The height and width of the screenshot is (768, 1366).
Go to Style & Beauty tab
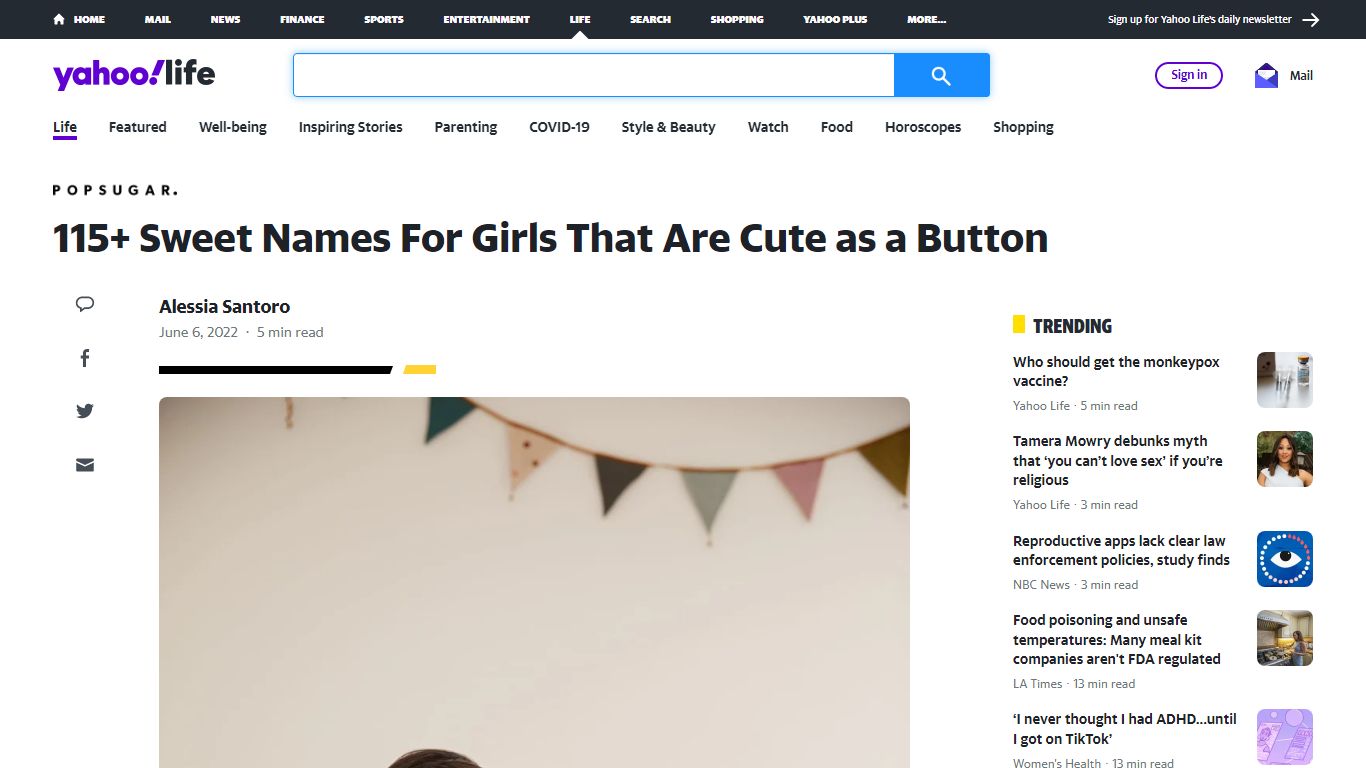(x=668, y=127)
